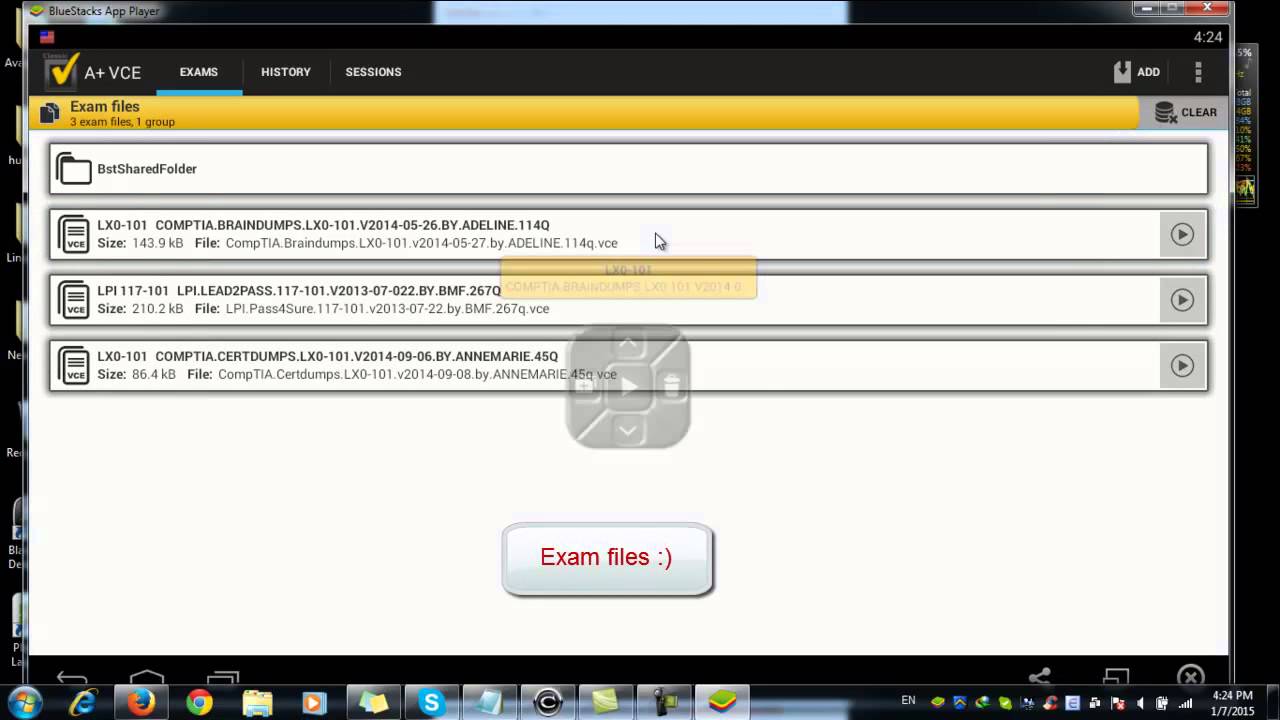Select LX0-101 COMPTIA.BRAINDUMPS exam title
Image resolution: width=1280 pixels, height=720 pixels.
pyautogui.click(x=323, y=225)
